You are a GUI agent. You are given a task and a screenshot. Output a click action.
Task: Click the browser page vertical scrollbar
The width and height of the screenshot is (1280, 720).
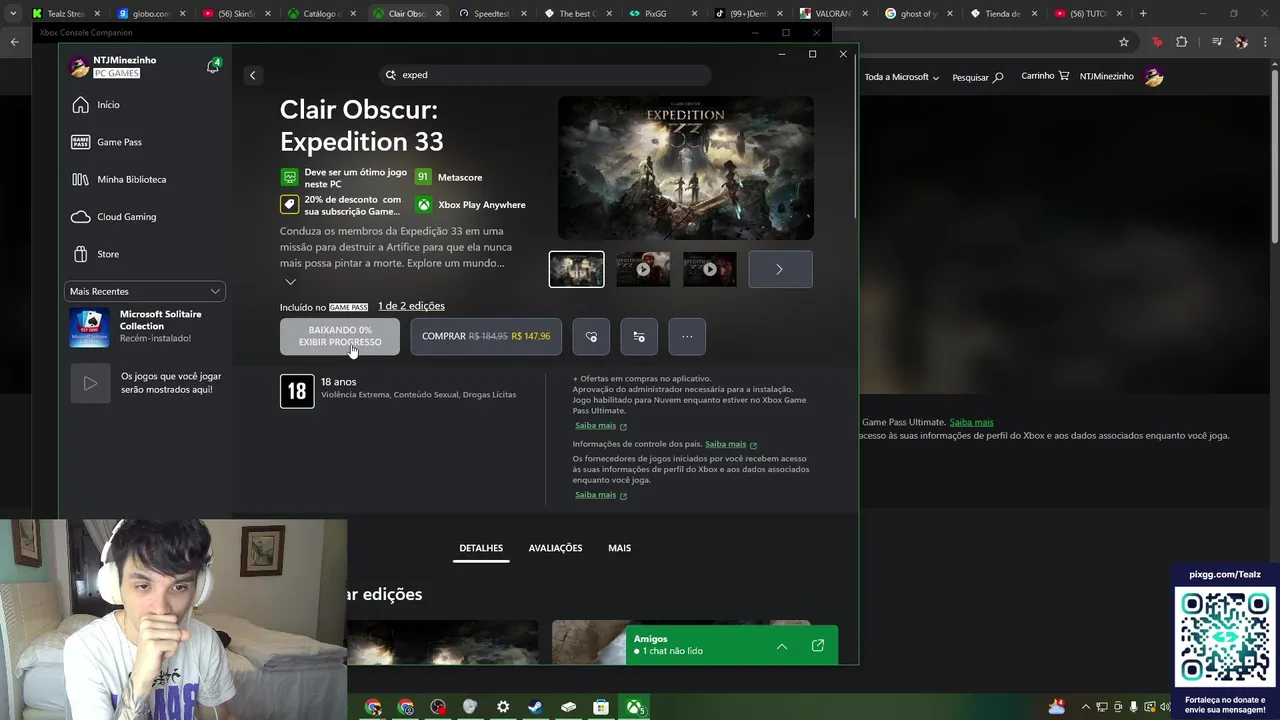1275,155
